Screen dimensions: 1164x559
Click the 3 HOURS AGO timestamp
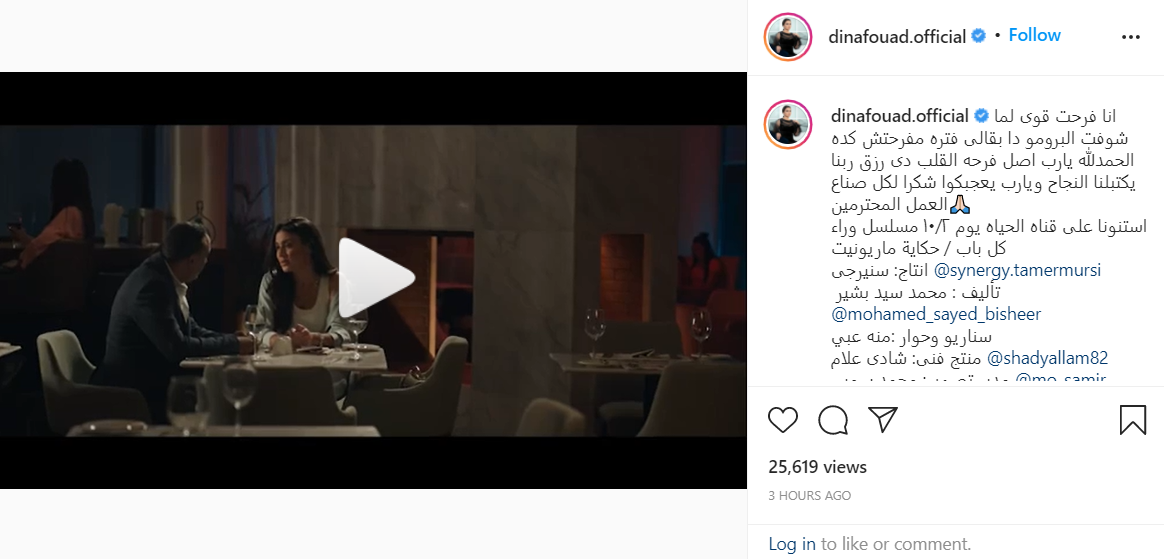click(810, 495)
